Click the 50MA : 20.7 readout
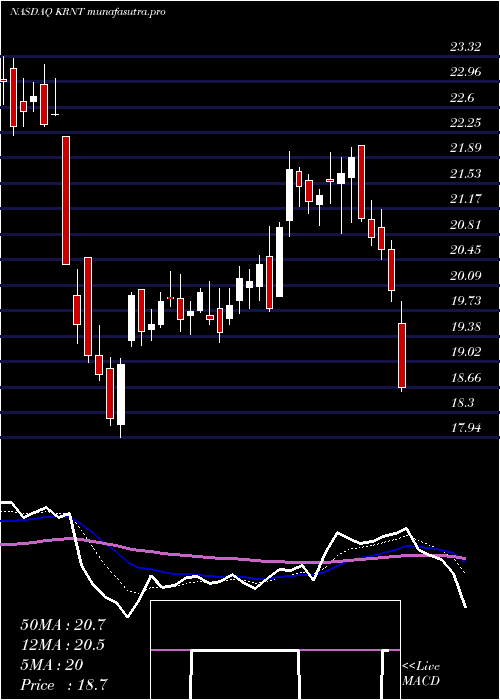The height and width of the screenshot is (700, 500). [63, 625]
